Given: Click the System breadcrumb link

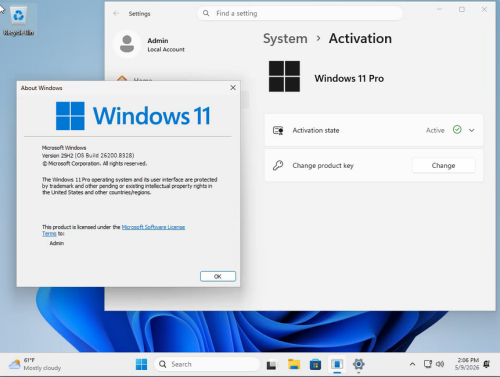Looking at the screenshot, I should click(x=285, y=39).
